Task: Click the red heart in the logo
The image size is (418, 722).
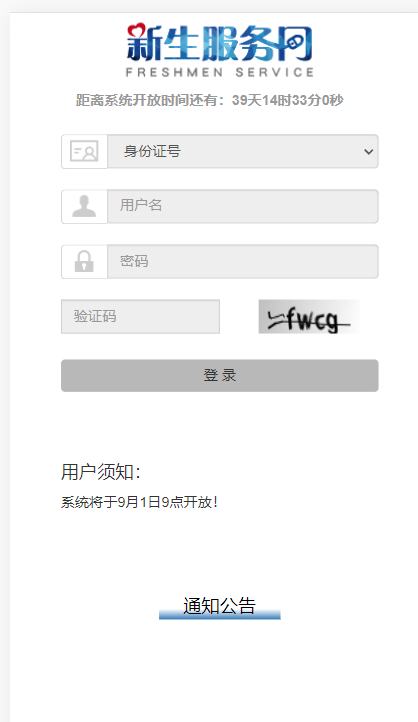Action: 136,31
